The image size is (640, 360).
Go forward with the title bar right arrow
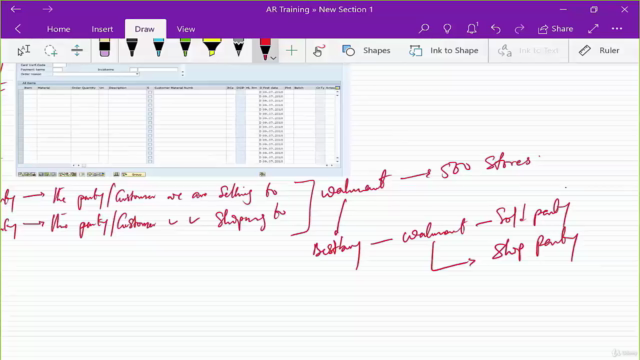47,9
